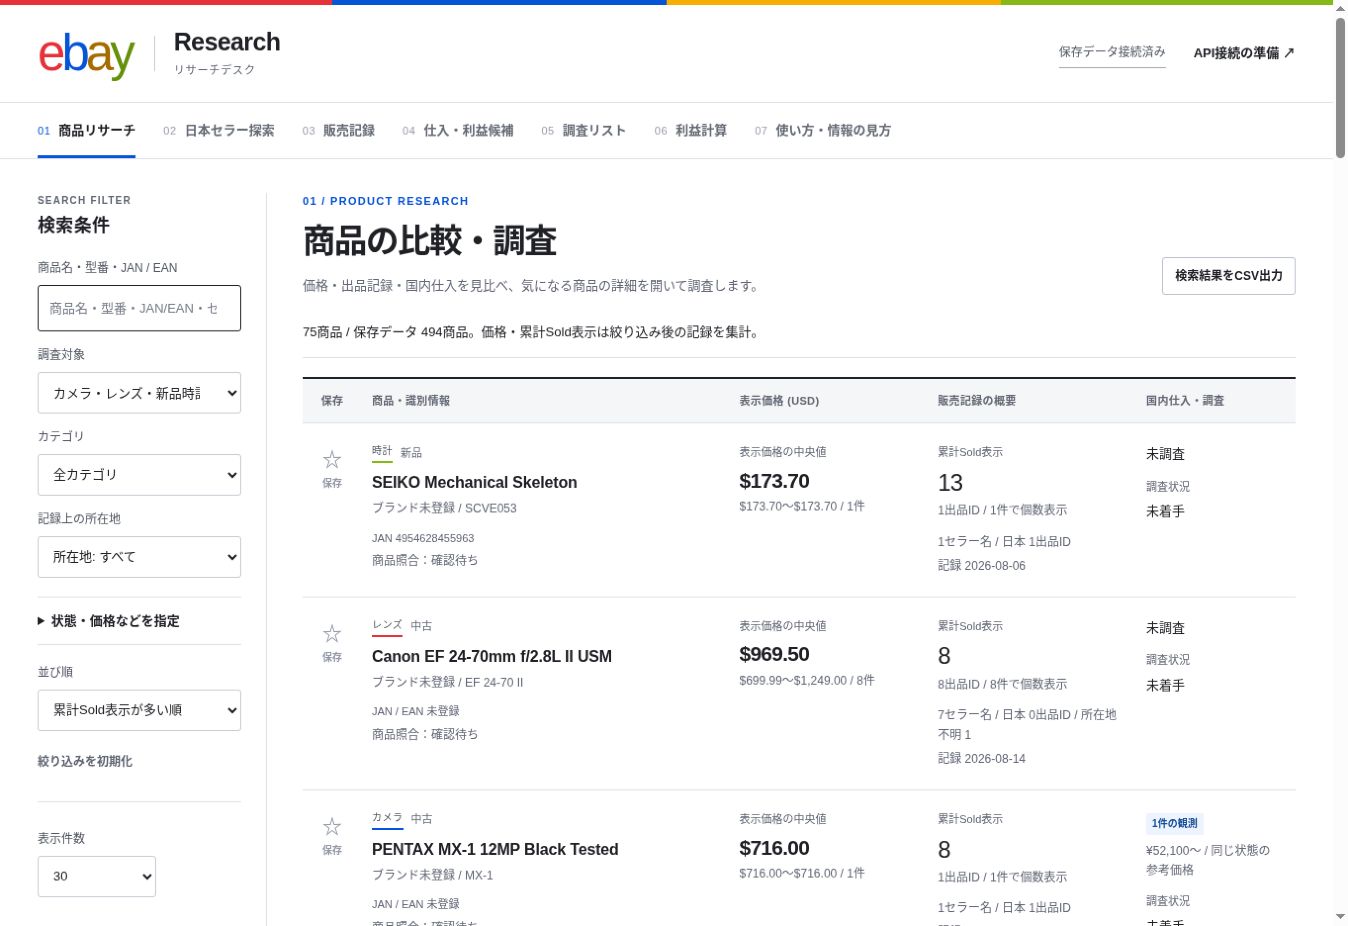Click the eBay logo
The width and height of the screenshot is (1348, 926).
87,55
